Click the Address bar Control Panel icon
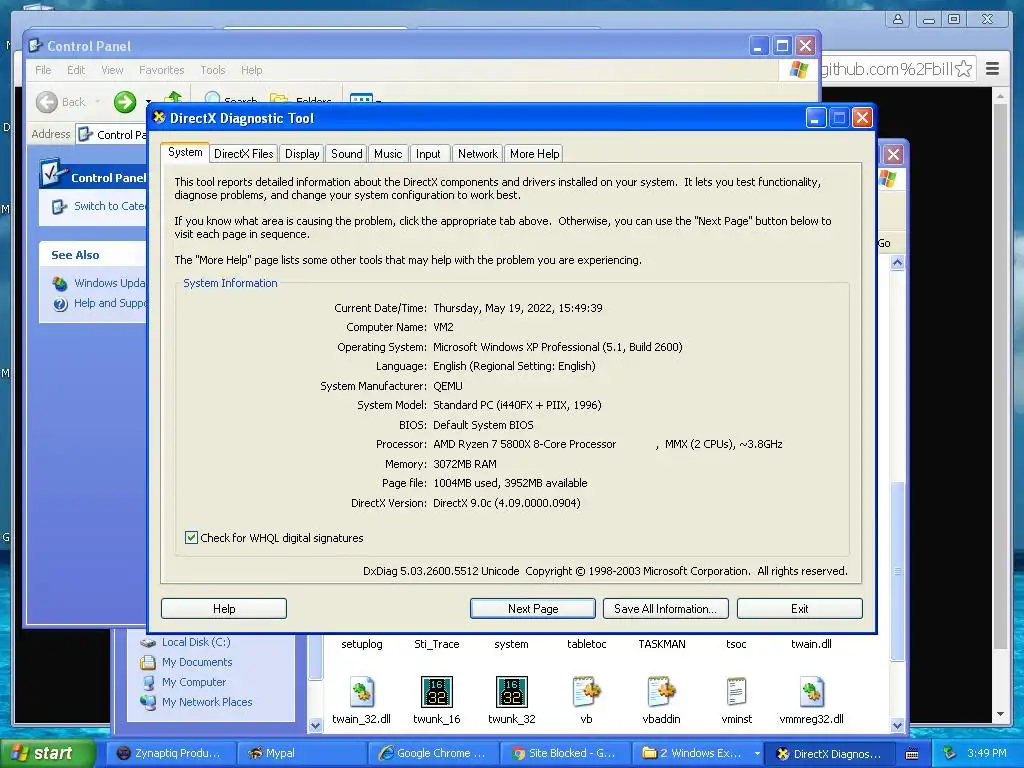The width and height of the screenshot is (1024, 768). [85, 135]
